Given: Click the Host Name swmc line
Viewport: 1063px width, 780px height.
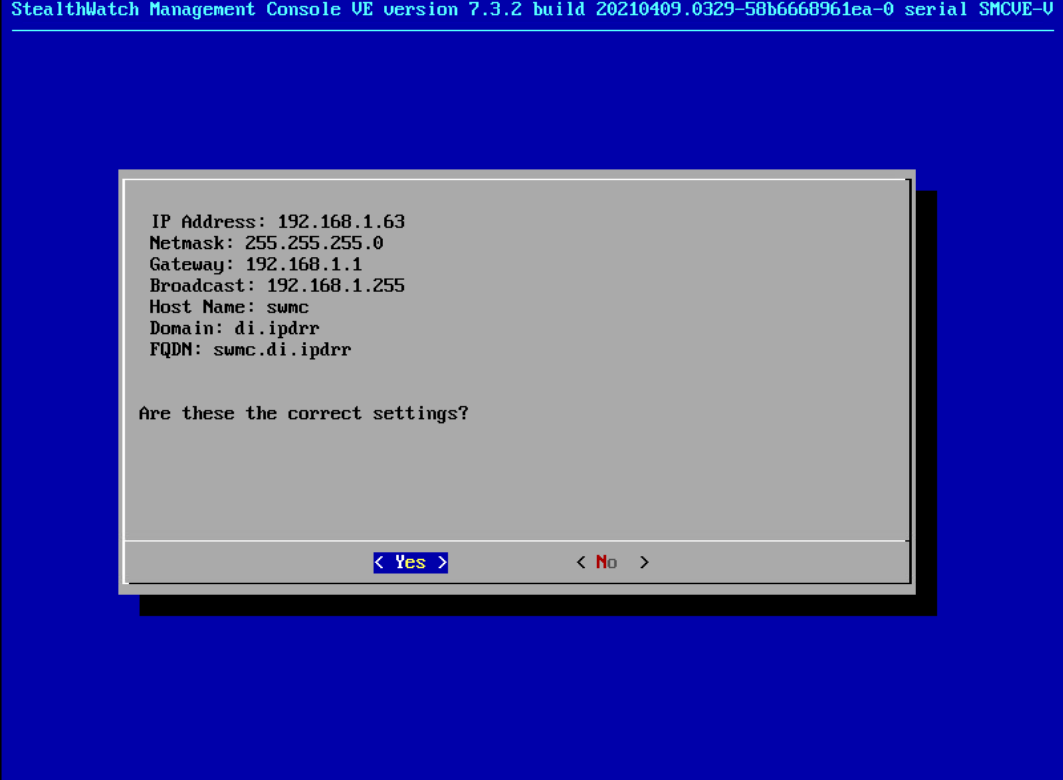Looking at the screenshot, I should click(229, 307).
